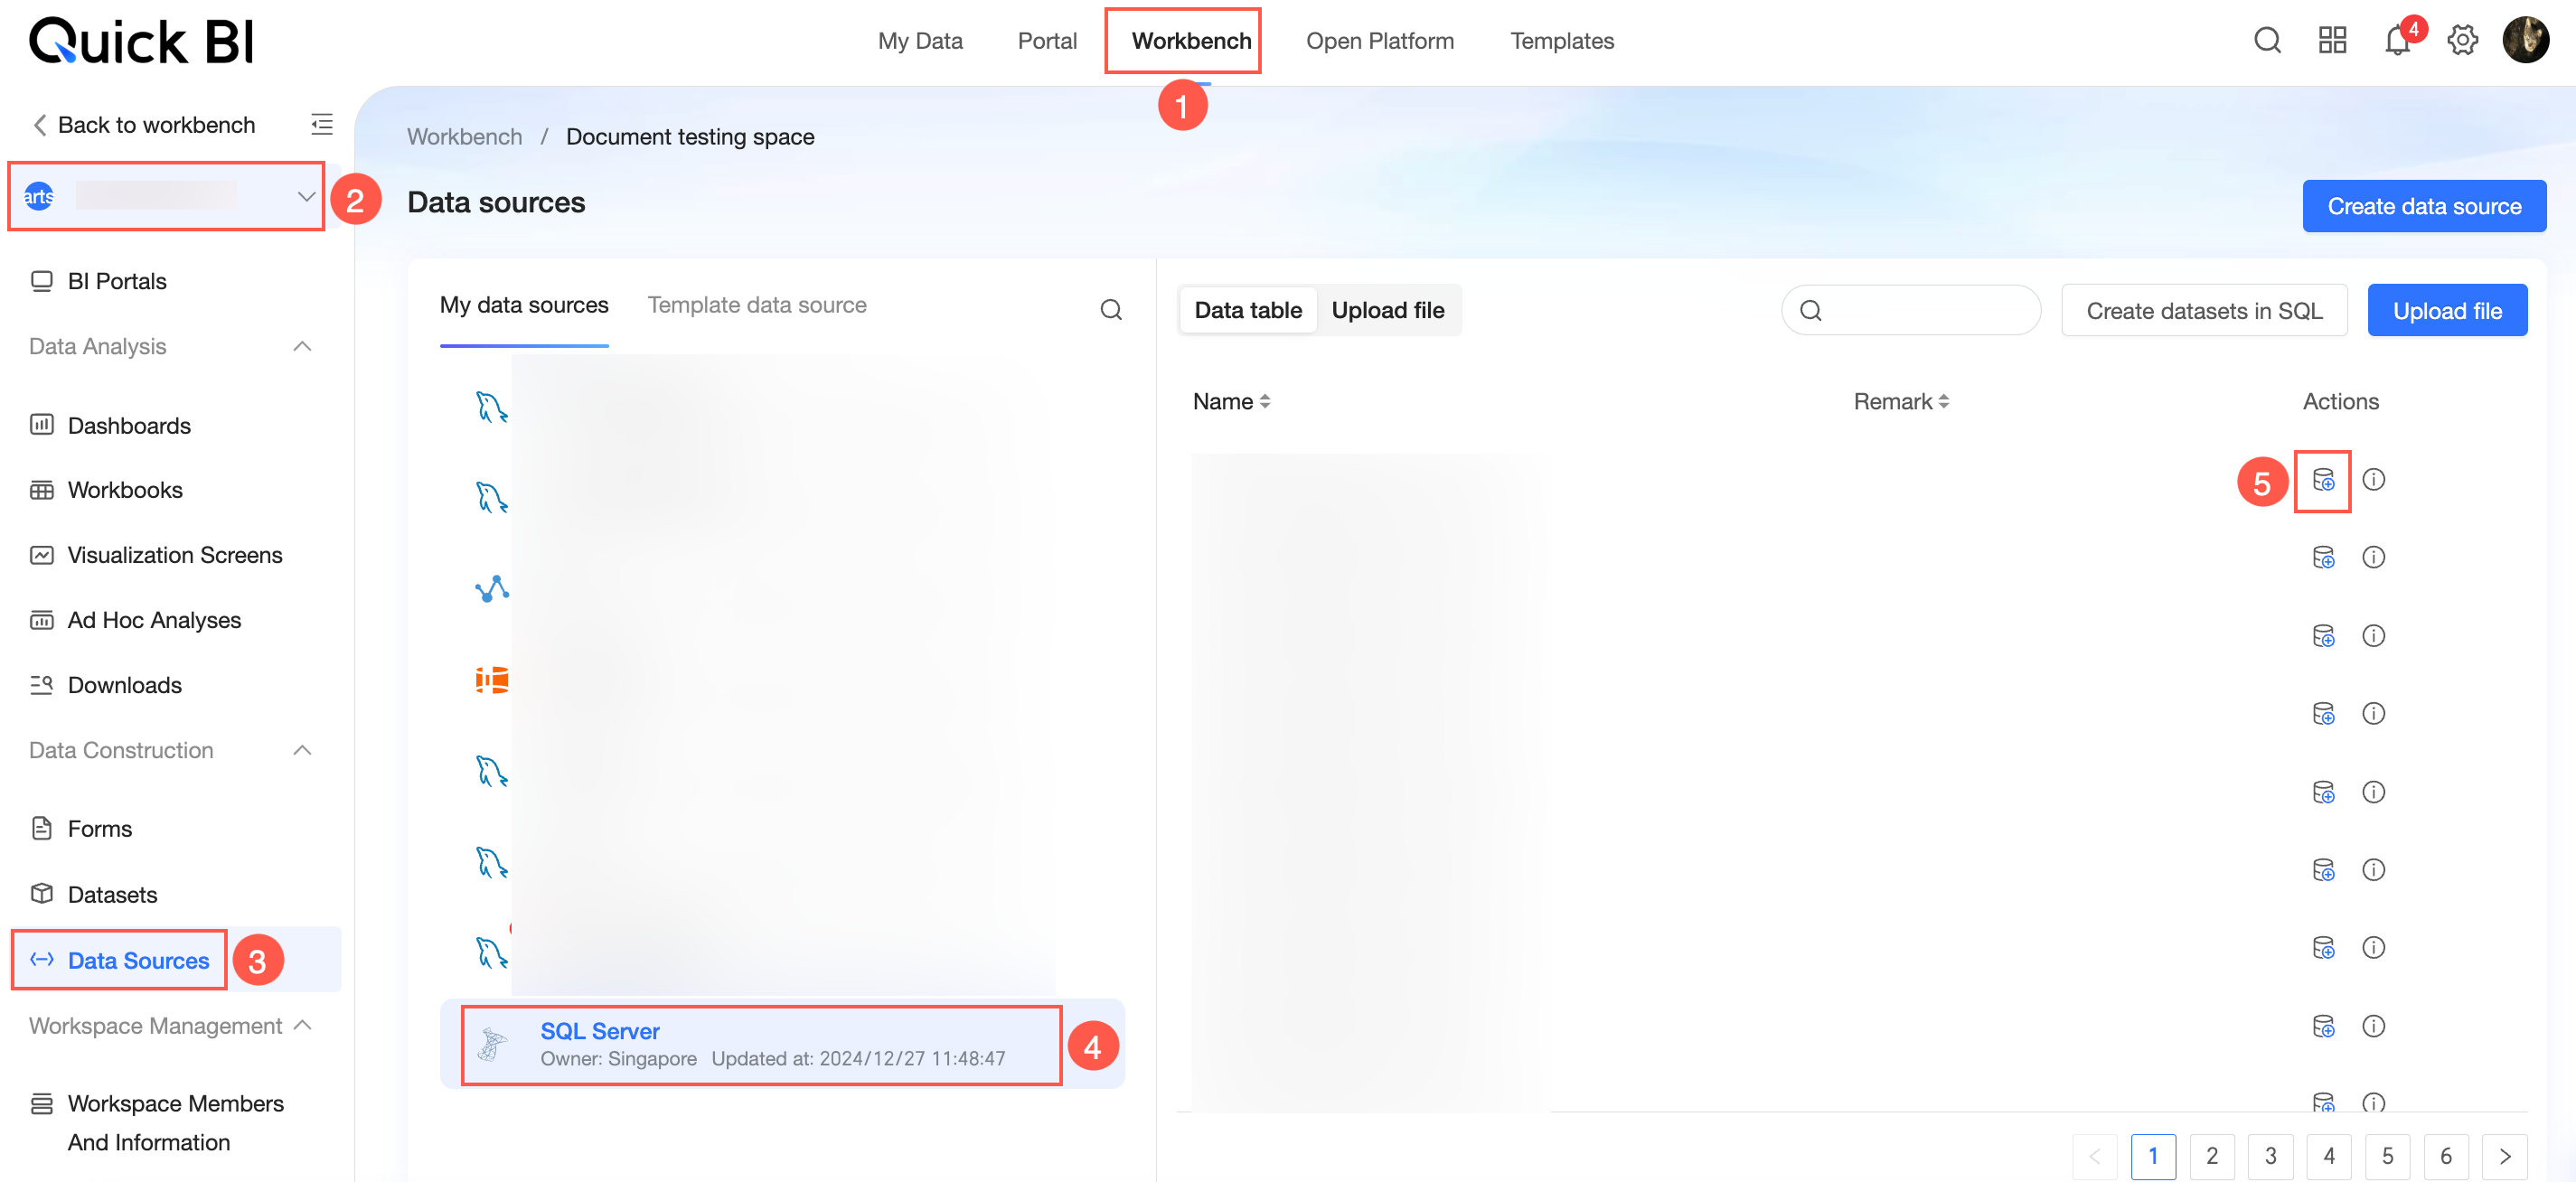Click the info icon in the fifth table row
The image size is (2576, 1182).
click(x=2373, y=792)
